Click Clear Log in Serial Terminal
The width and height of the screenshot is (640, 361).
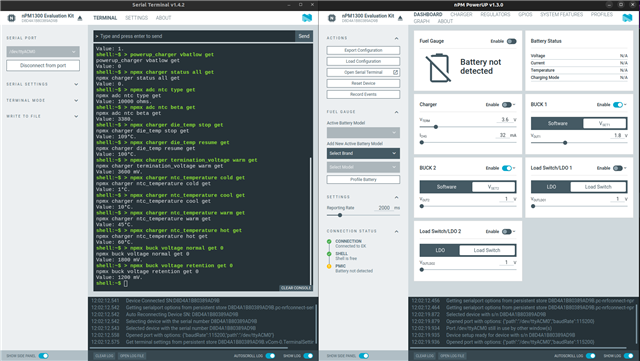[x=104, y=356]
